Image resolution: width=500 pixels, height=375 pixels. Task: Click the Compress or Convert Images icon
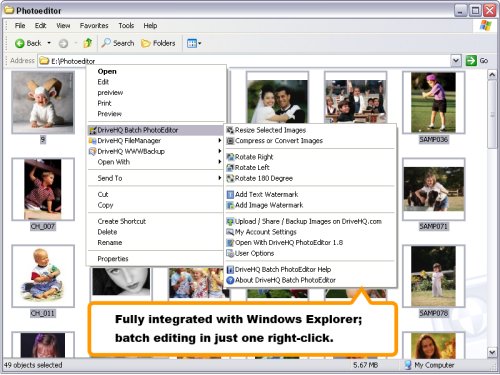click(230, 141)
